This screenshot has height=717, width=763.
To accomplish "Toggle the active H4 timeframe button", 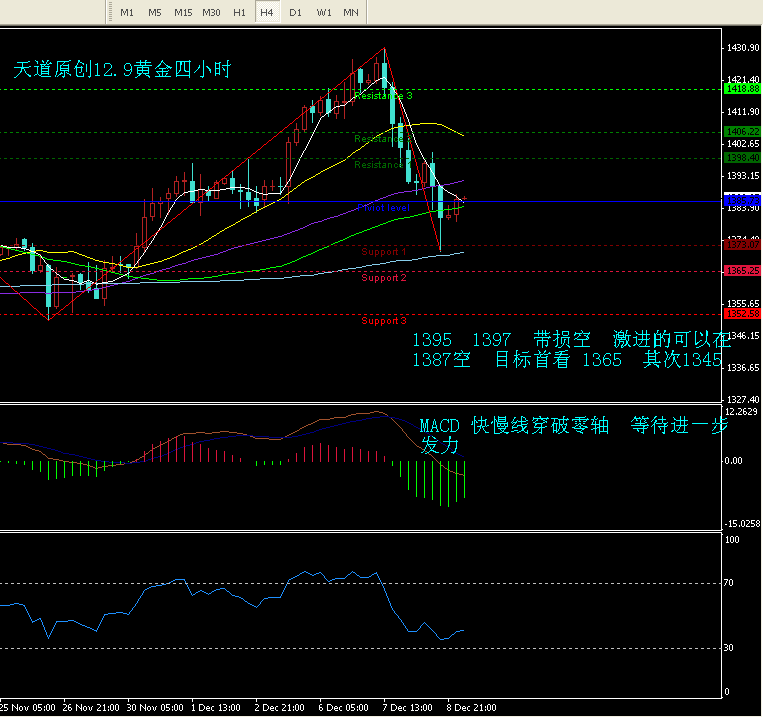I will [x=267, y=12].
